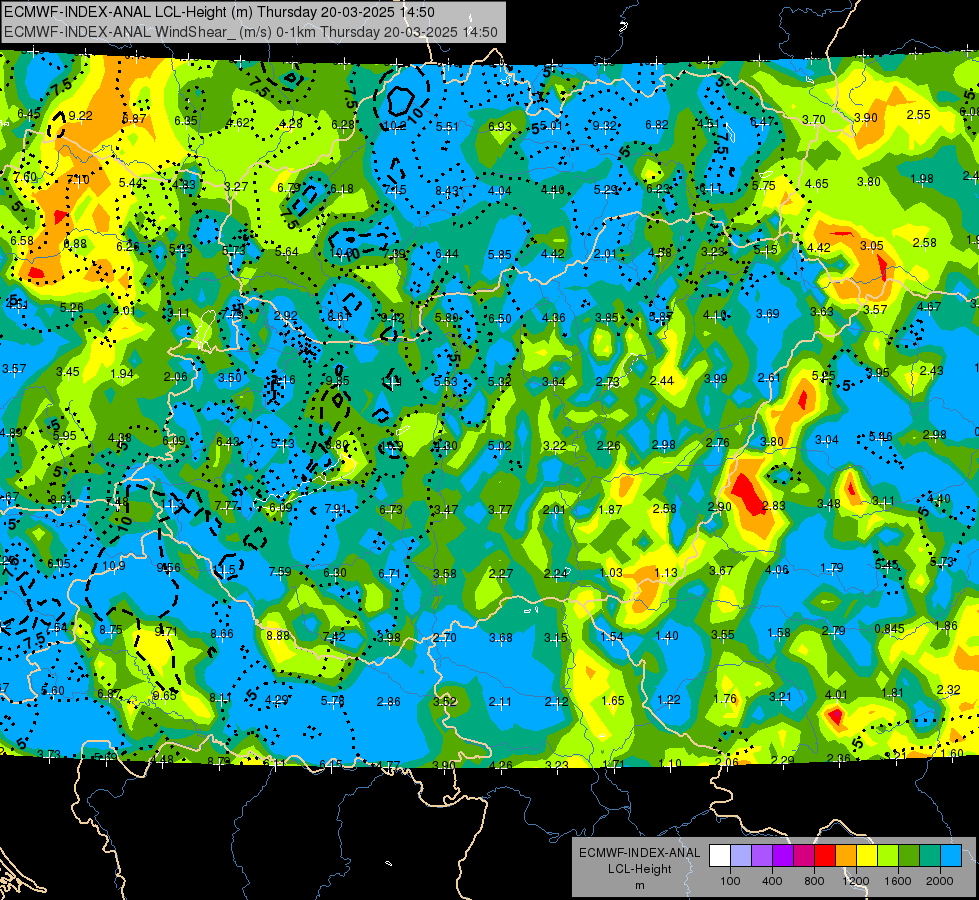Click the legend label 1200
979x900 pixels.
[856, 881]
